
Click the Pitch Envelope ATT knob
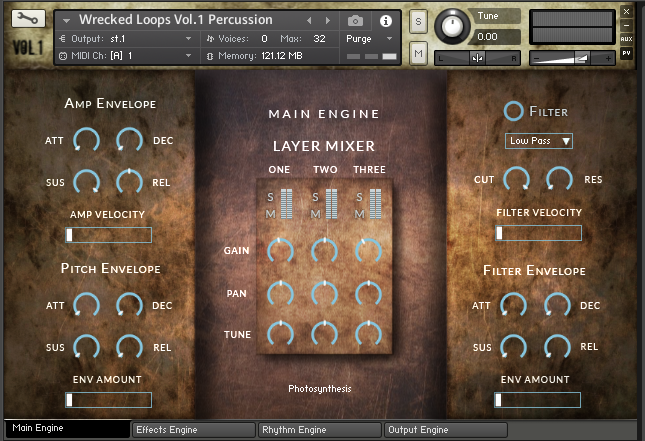[x=86, y=305]
